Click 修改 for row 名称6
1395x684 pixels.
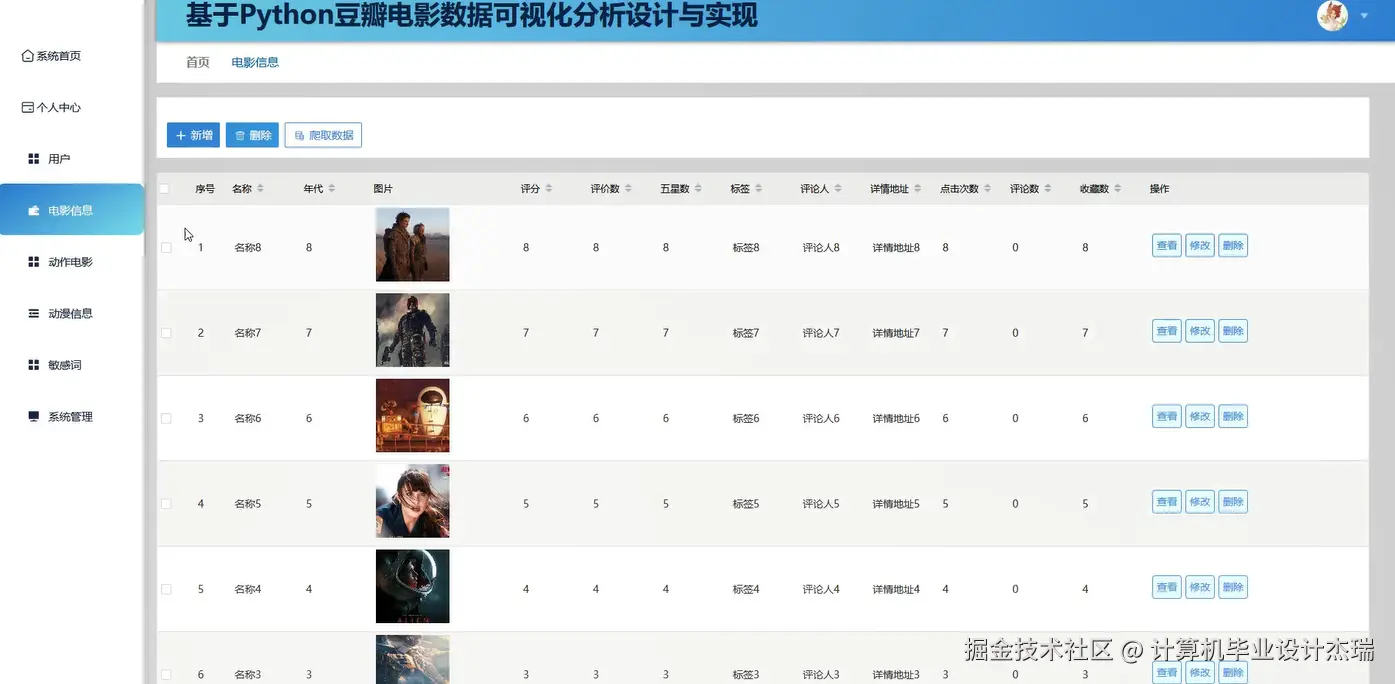[1200, 417]
